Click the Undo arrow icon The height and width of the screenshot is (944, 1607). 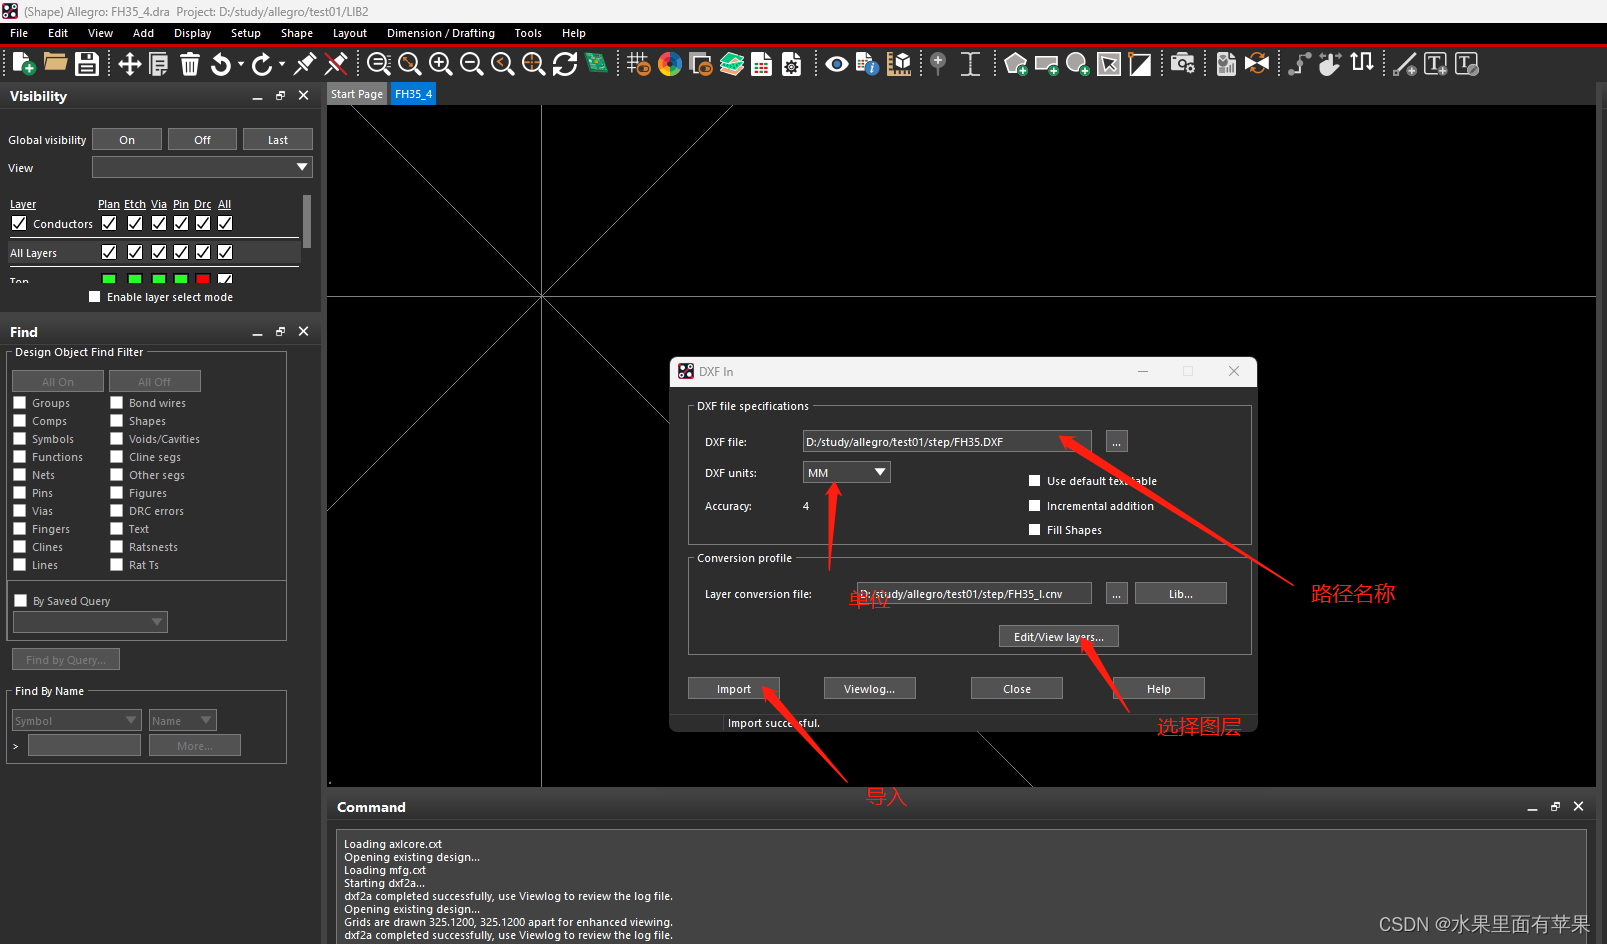click(x=221, y=64)
